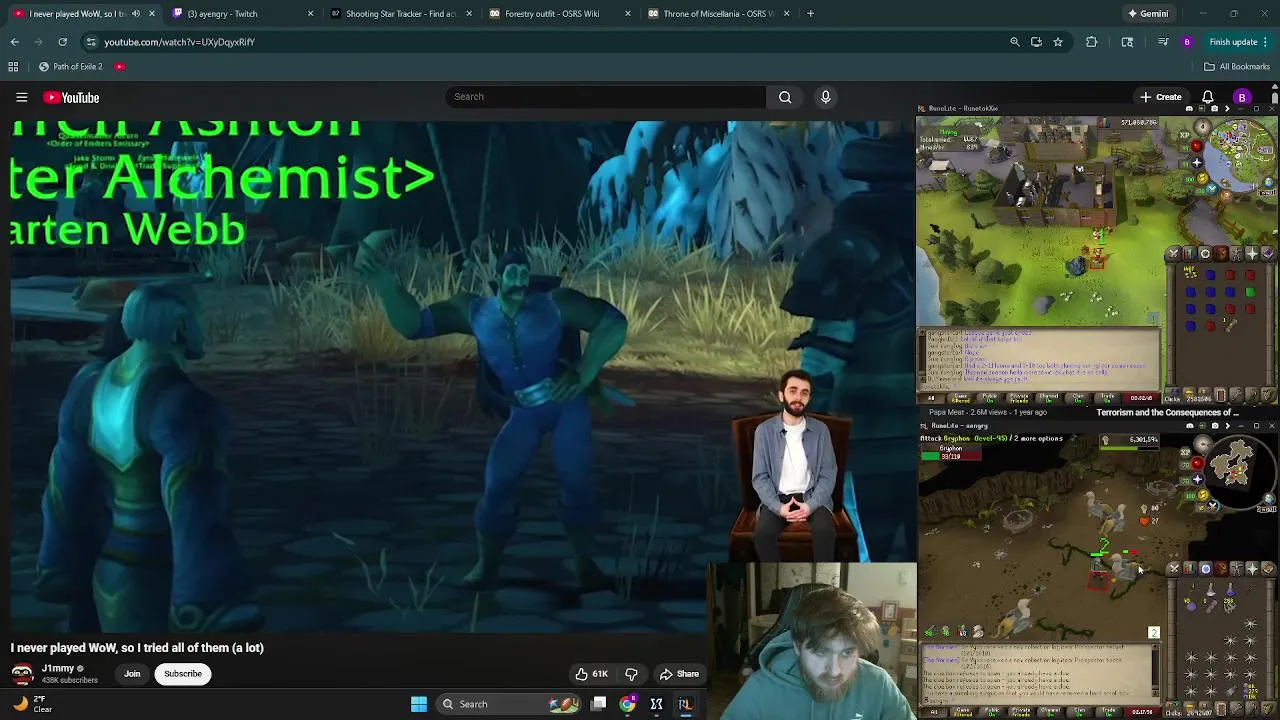Image resolution: width=1280 pixels, height=720 pixels.
Task: Open the YouTube guide hamburger menu
Action: pyautogui.click(x=21, y=97)
